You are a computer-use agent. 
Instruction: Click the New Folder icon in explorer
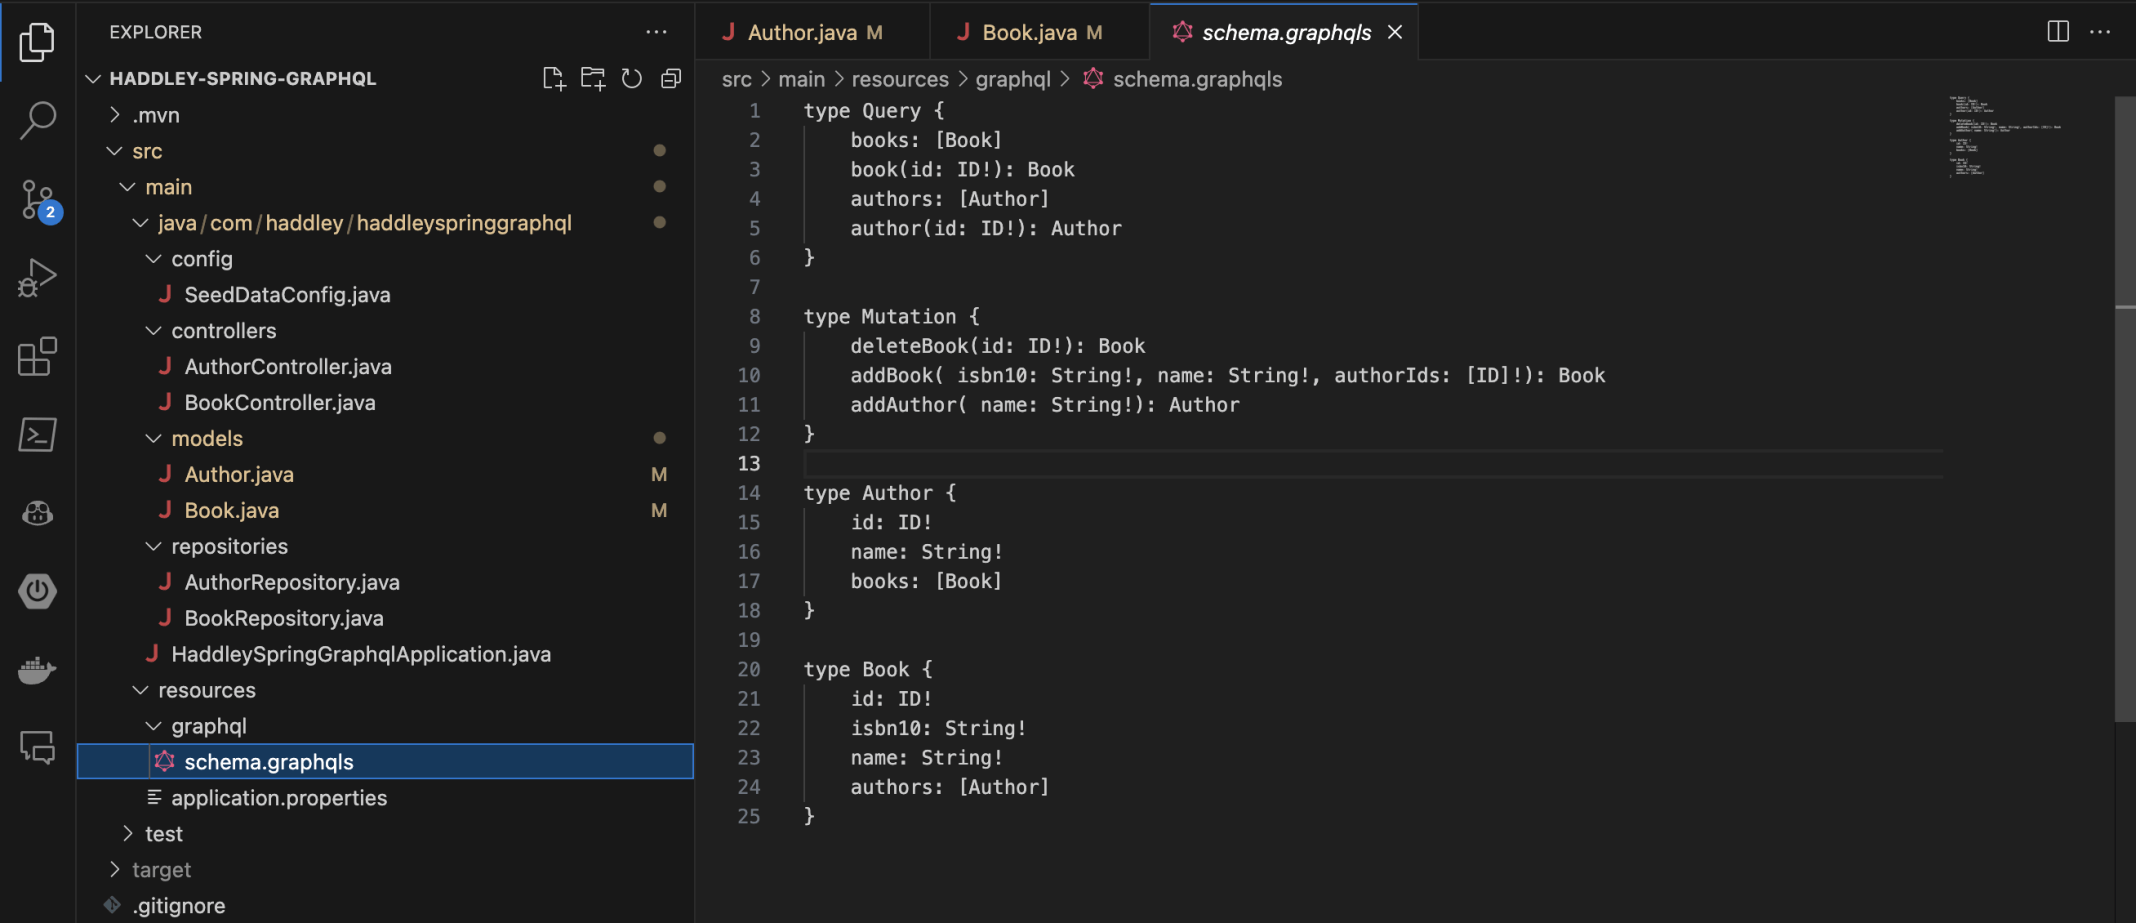593,79
